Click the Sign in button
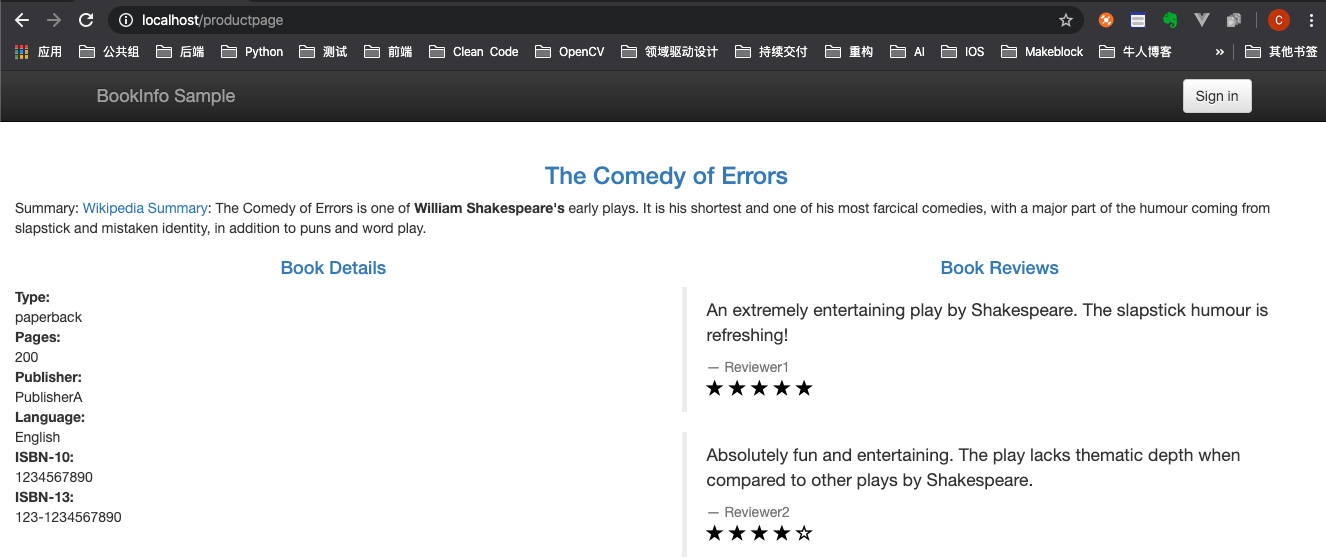This screenshot has height=559, width=1326. [x=1217, y=96]
